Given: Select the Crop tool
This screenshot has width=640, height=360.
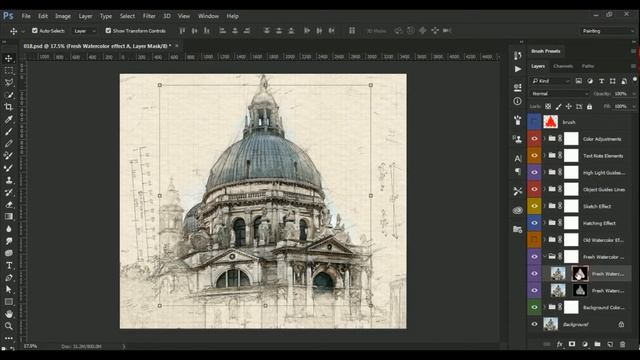Looking at the screenshot, I should click(x=9, y=107).
